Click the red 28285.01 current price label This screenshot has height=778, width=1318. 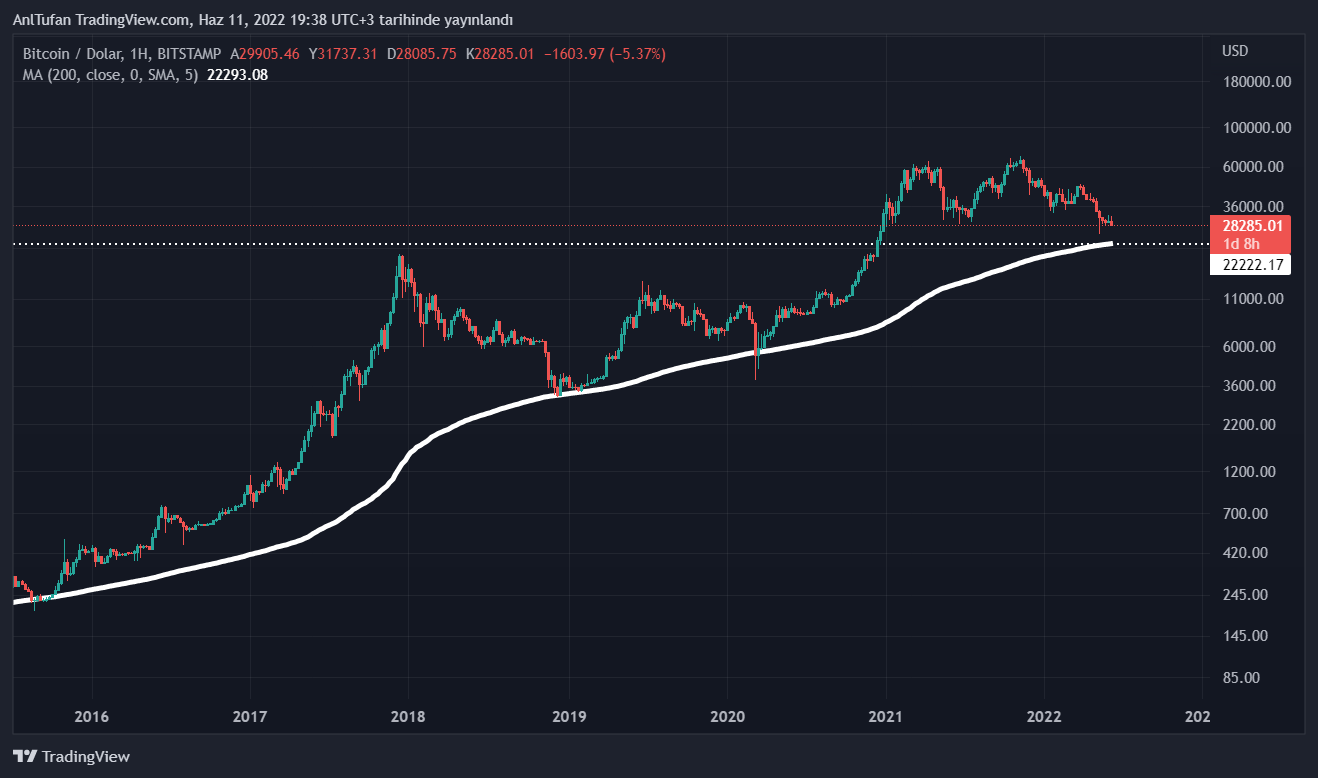click(1250, 225)
